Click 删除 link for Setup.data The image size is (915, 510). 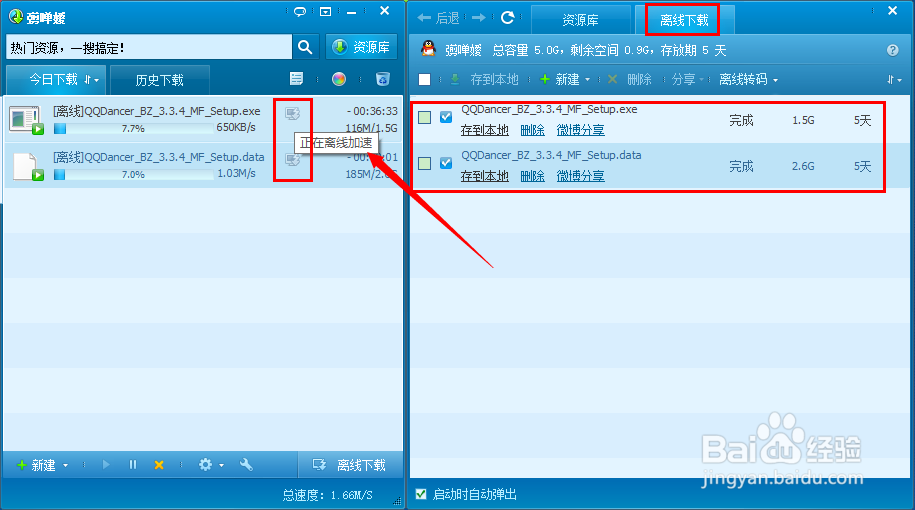[x=532, y=176]
